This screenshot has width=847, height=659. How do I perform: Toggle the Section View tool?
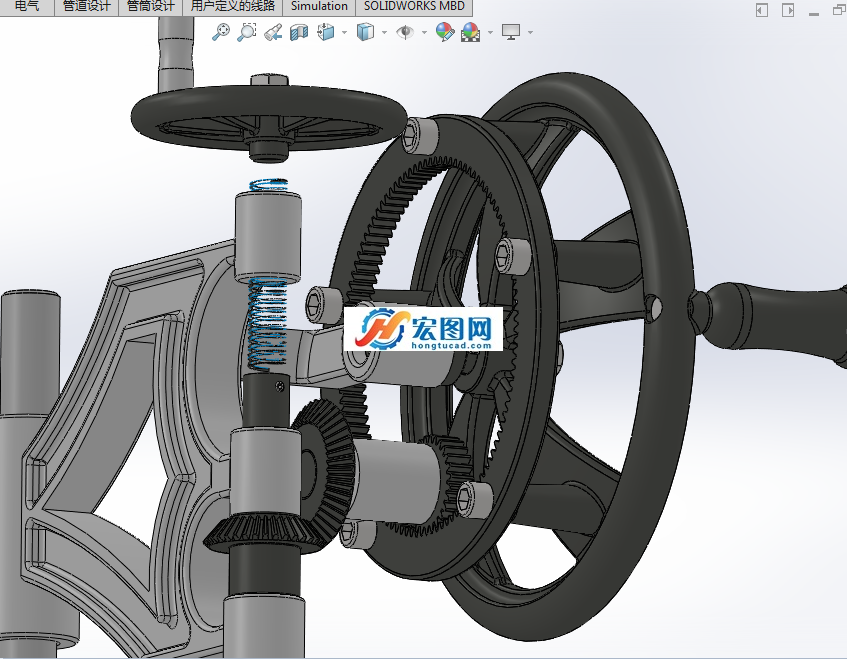[299, 32]
